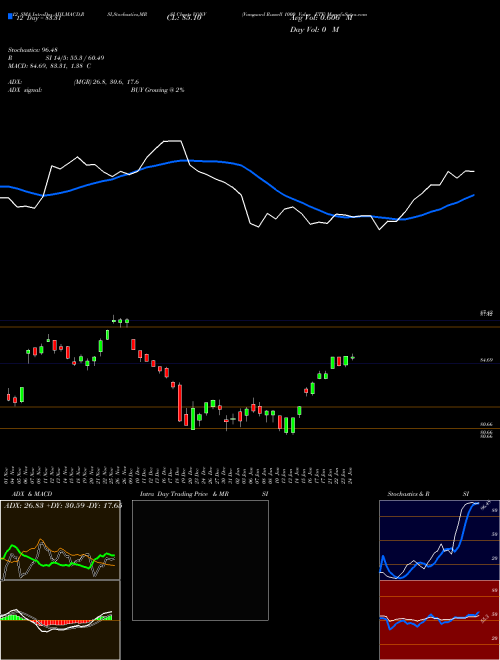Click the empty Intra Day Trading Price panel
Screen dimensions: 500x660
click(x=200, y=560)
